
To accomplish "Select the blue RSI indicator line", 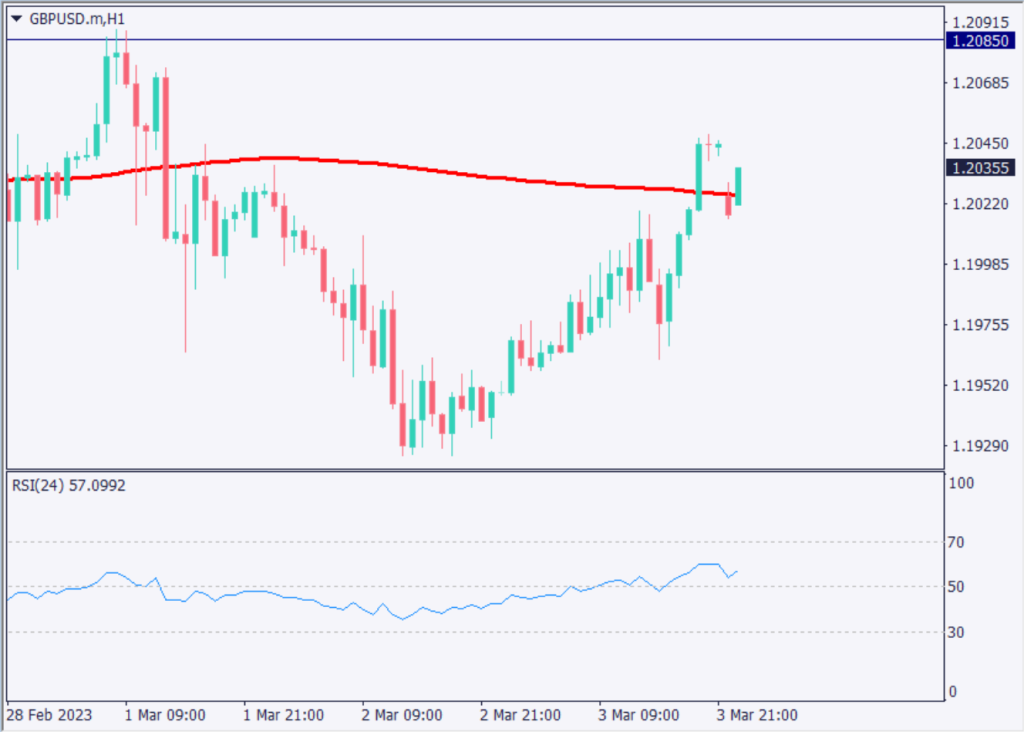I will (x=300, y=599).
